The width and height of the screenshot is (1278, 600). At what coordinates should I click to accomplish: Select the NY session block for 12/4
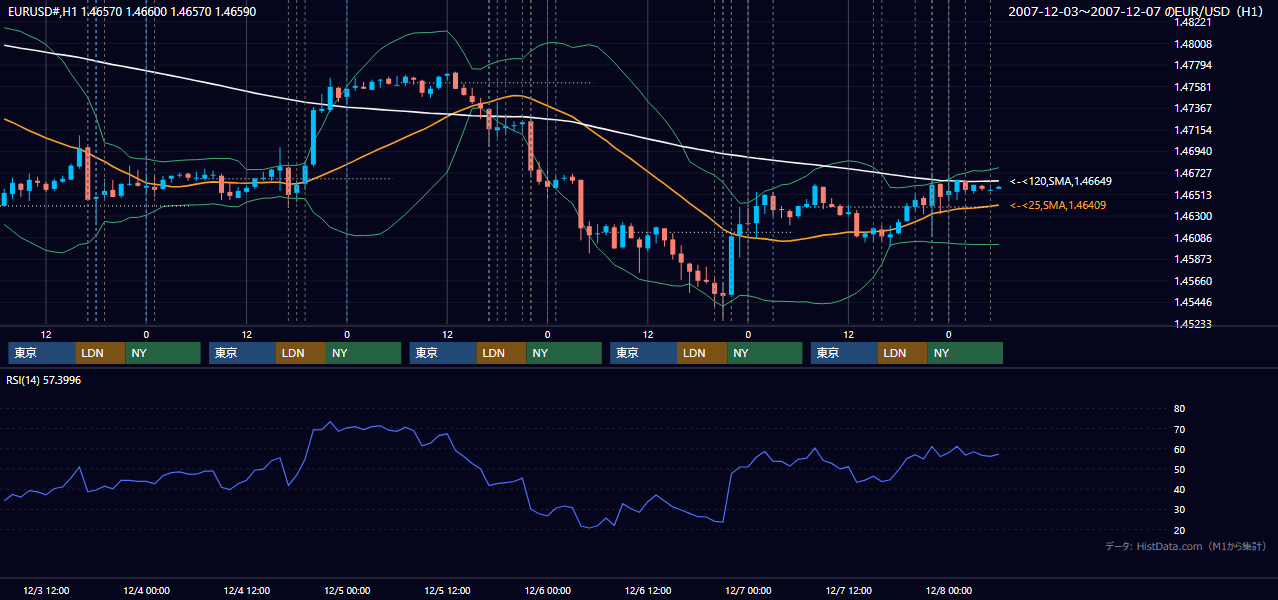364,353
